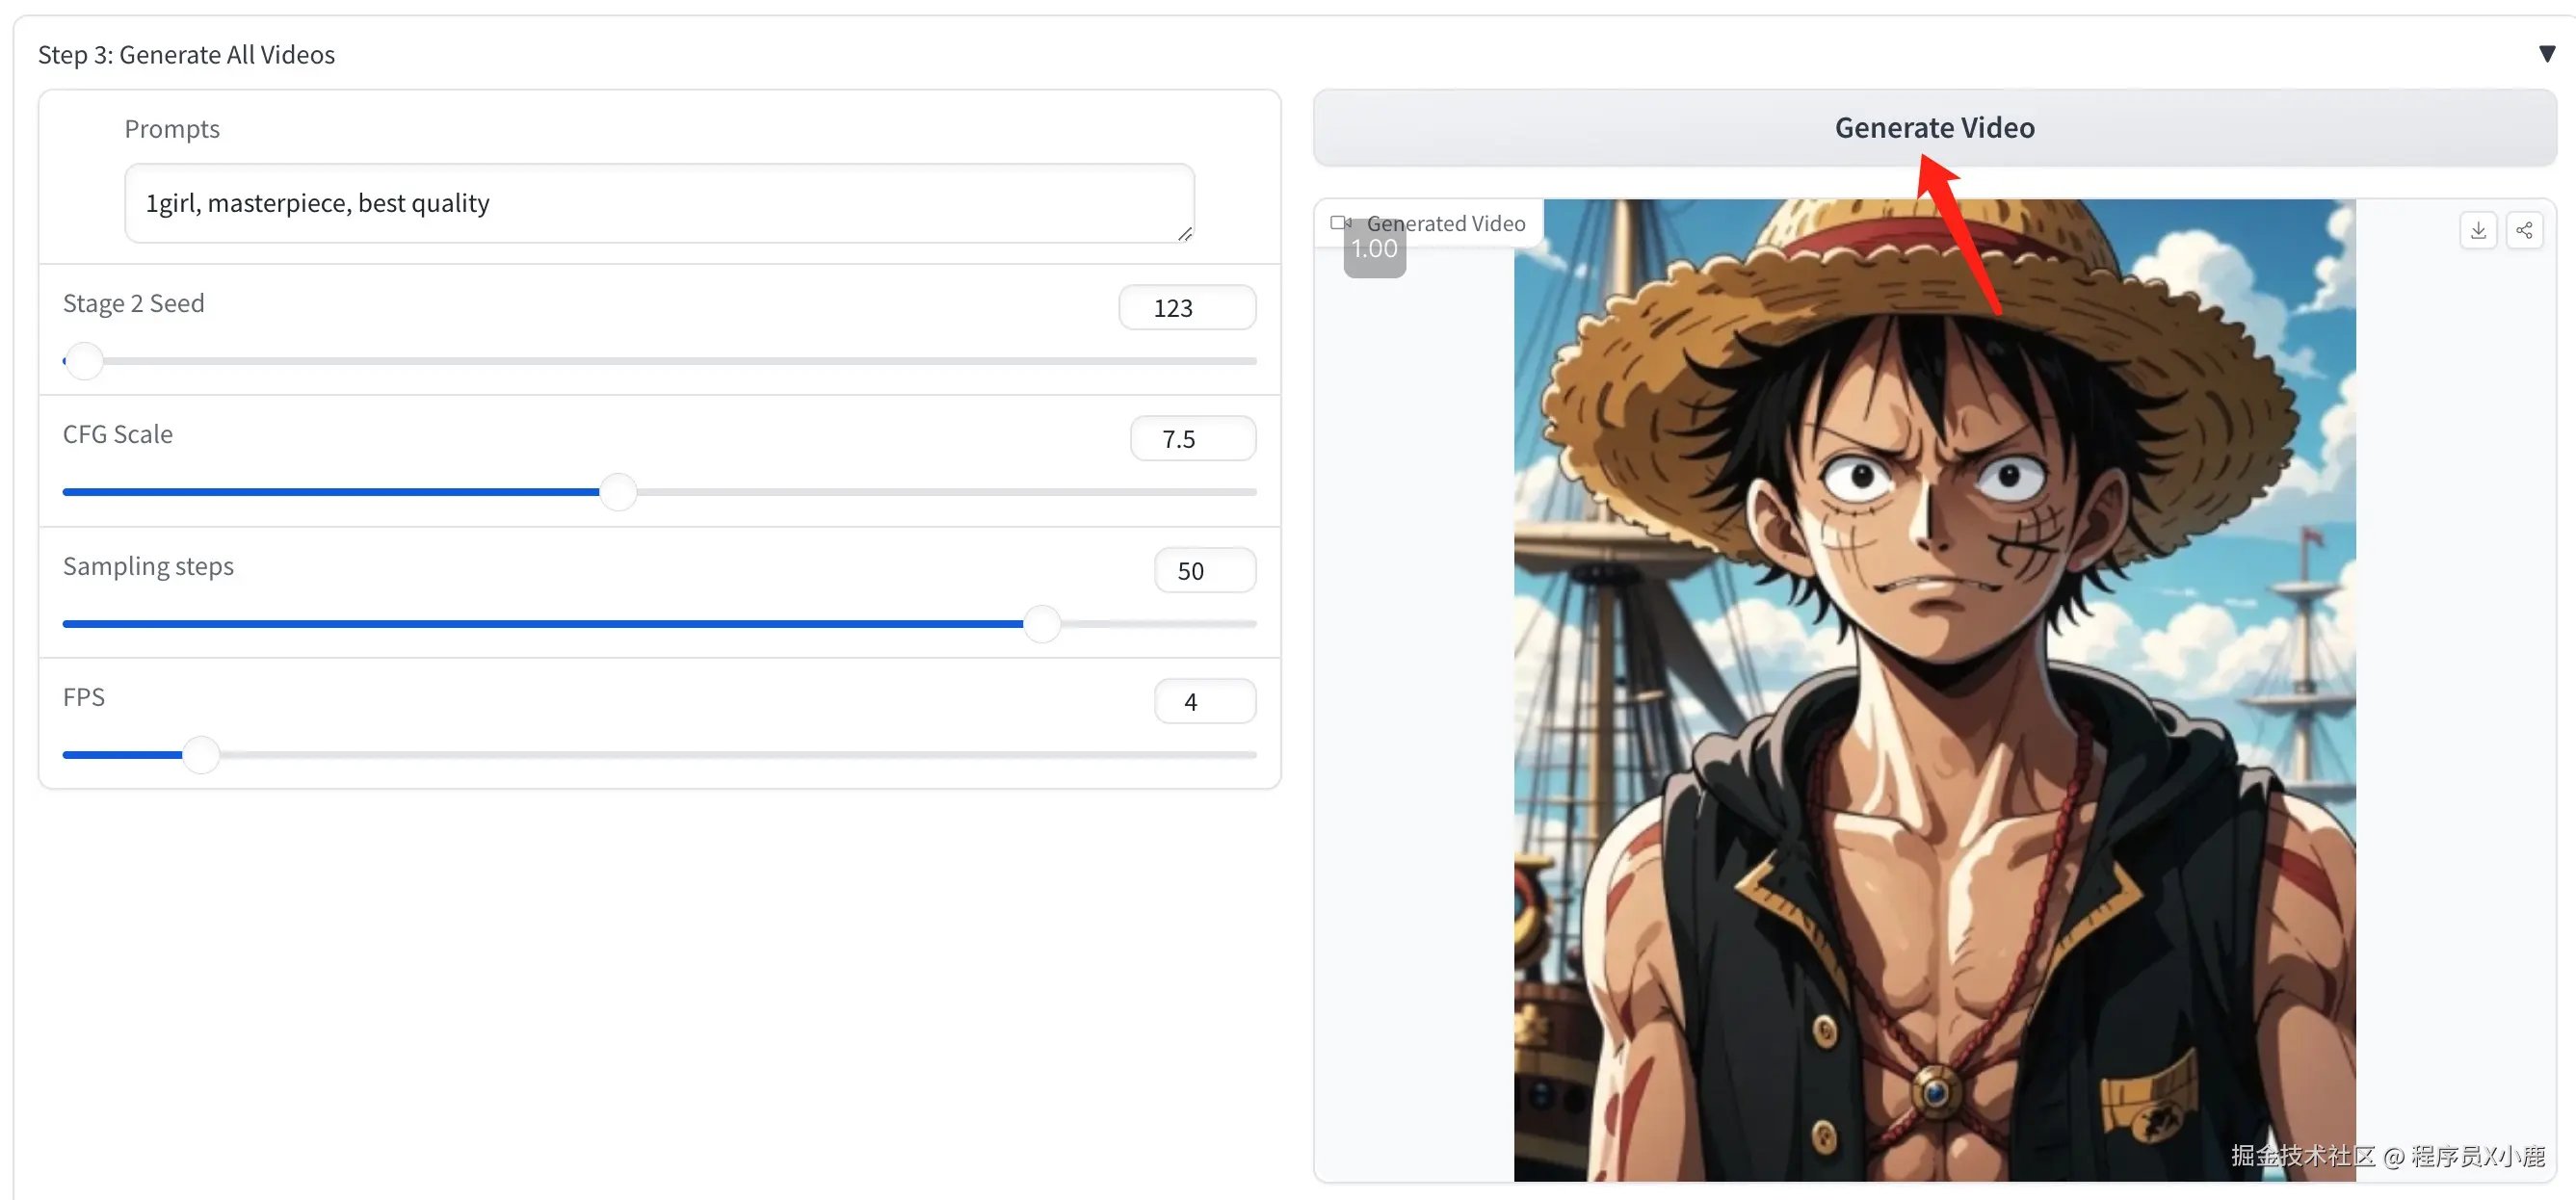Click inside the Prompts text box
The height and width of the screenshot is (1200, 2576).
tap(658, 203)
